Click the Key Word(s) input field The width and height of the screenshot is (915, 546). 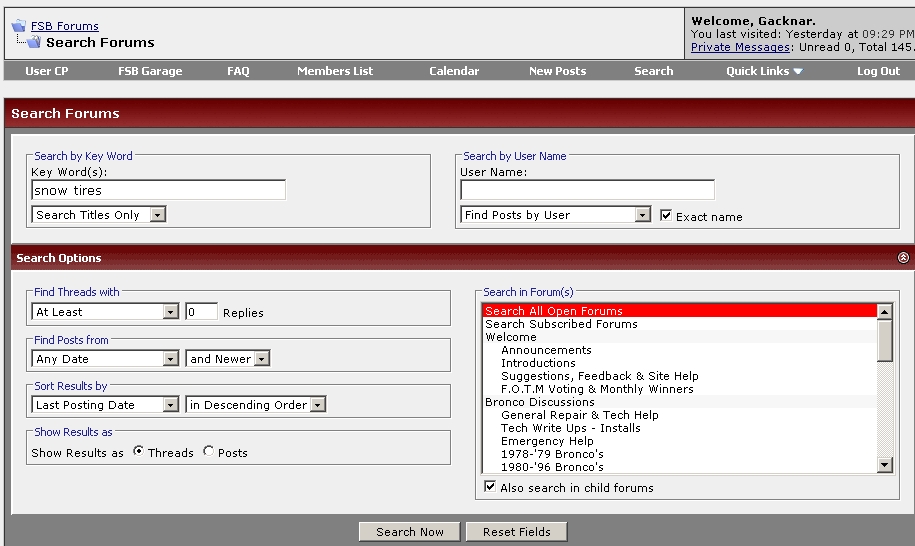[159, 190]
